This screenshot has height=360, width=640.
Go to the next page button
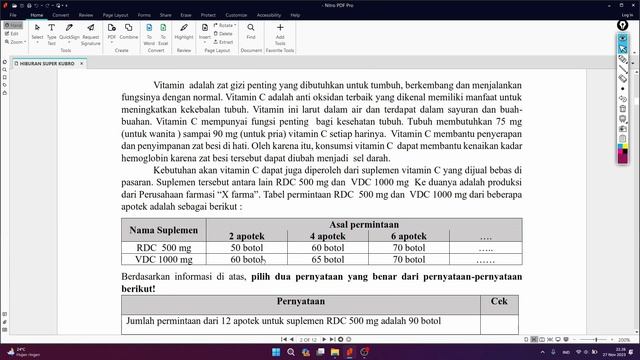pyautogui.click(x=324, y=339)
